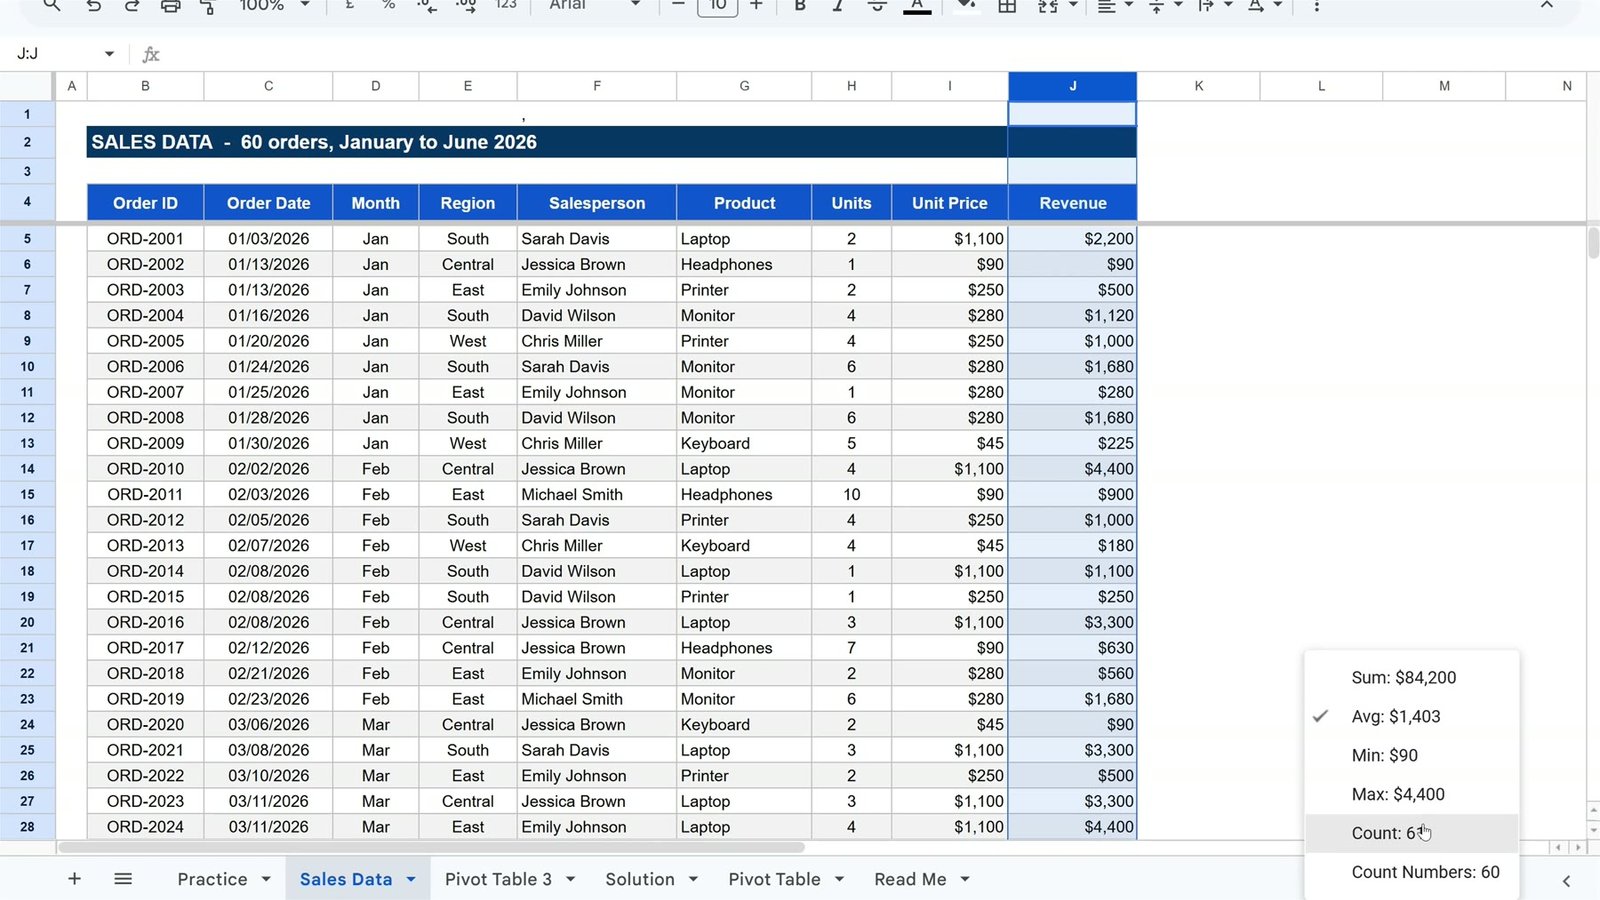Decrease decimal places
Viewport: 1600px width, 900px height.
coord(427,5)
